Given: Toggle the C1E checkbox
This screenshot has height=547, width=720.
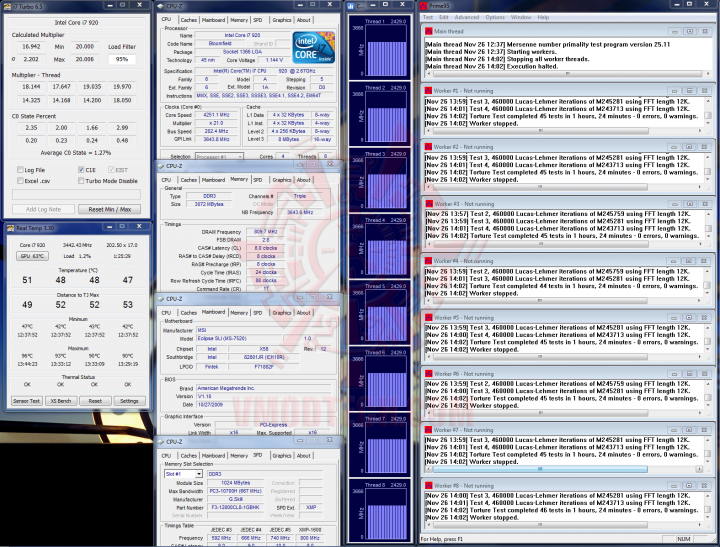Looking at the screenshot, I should [x=81, y=170].
